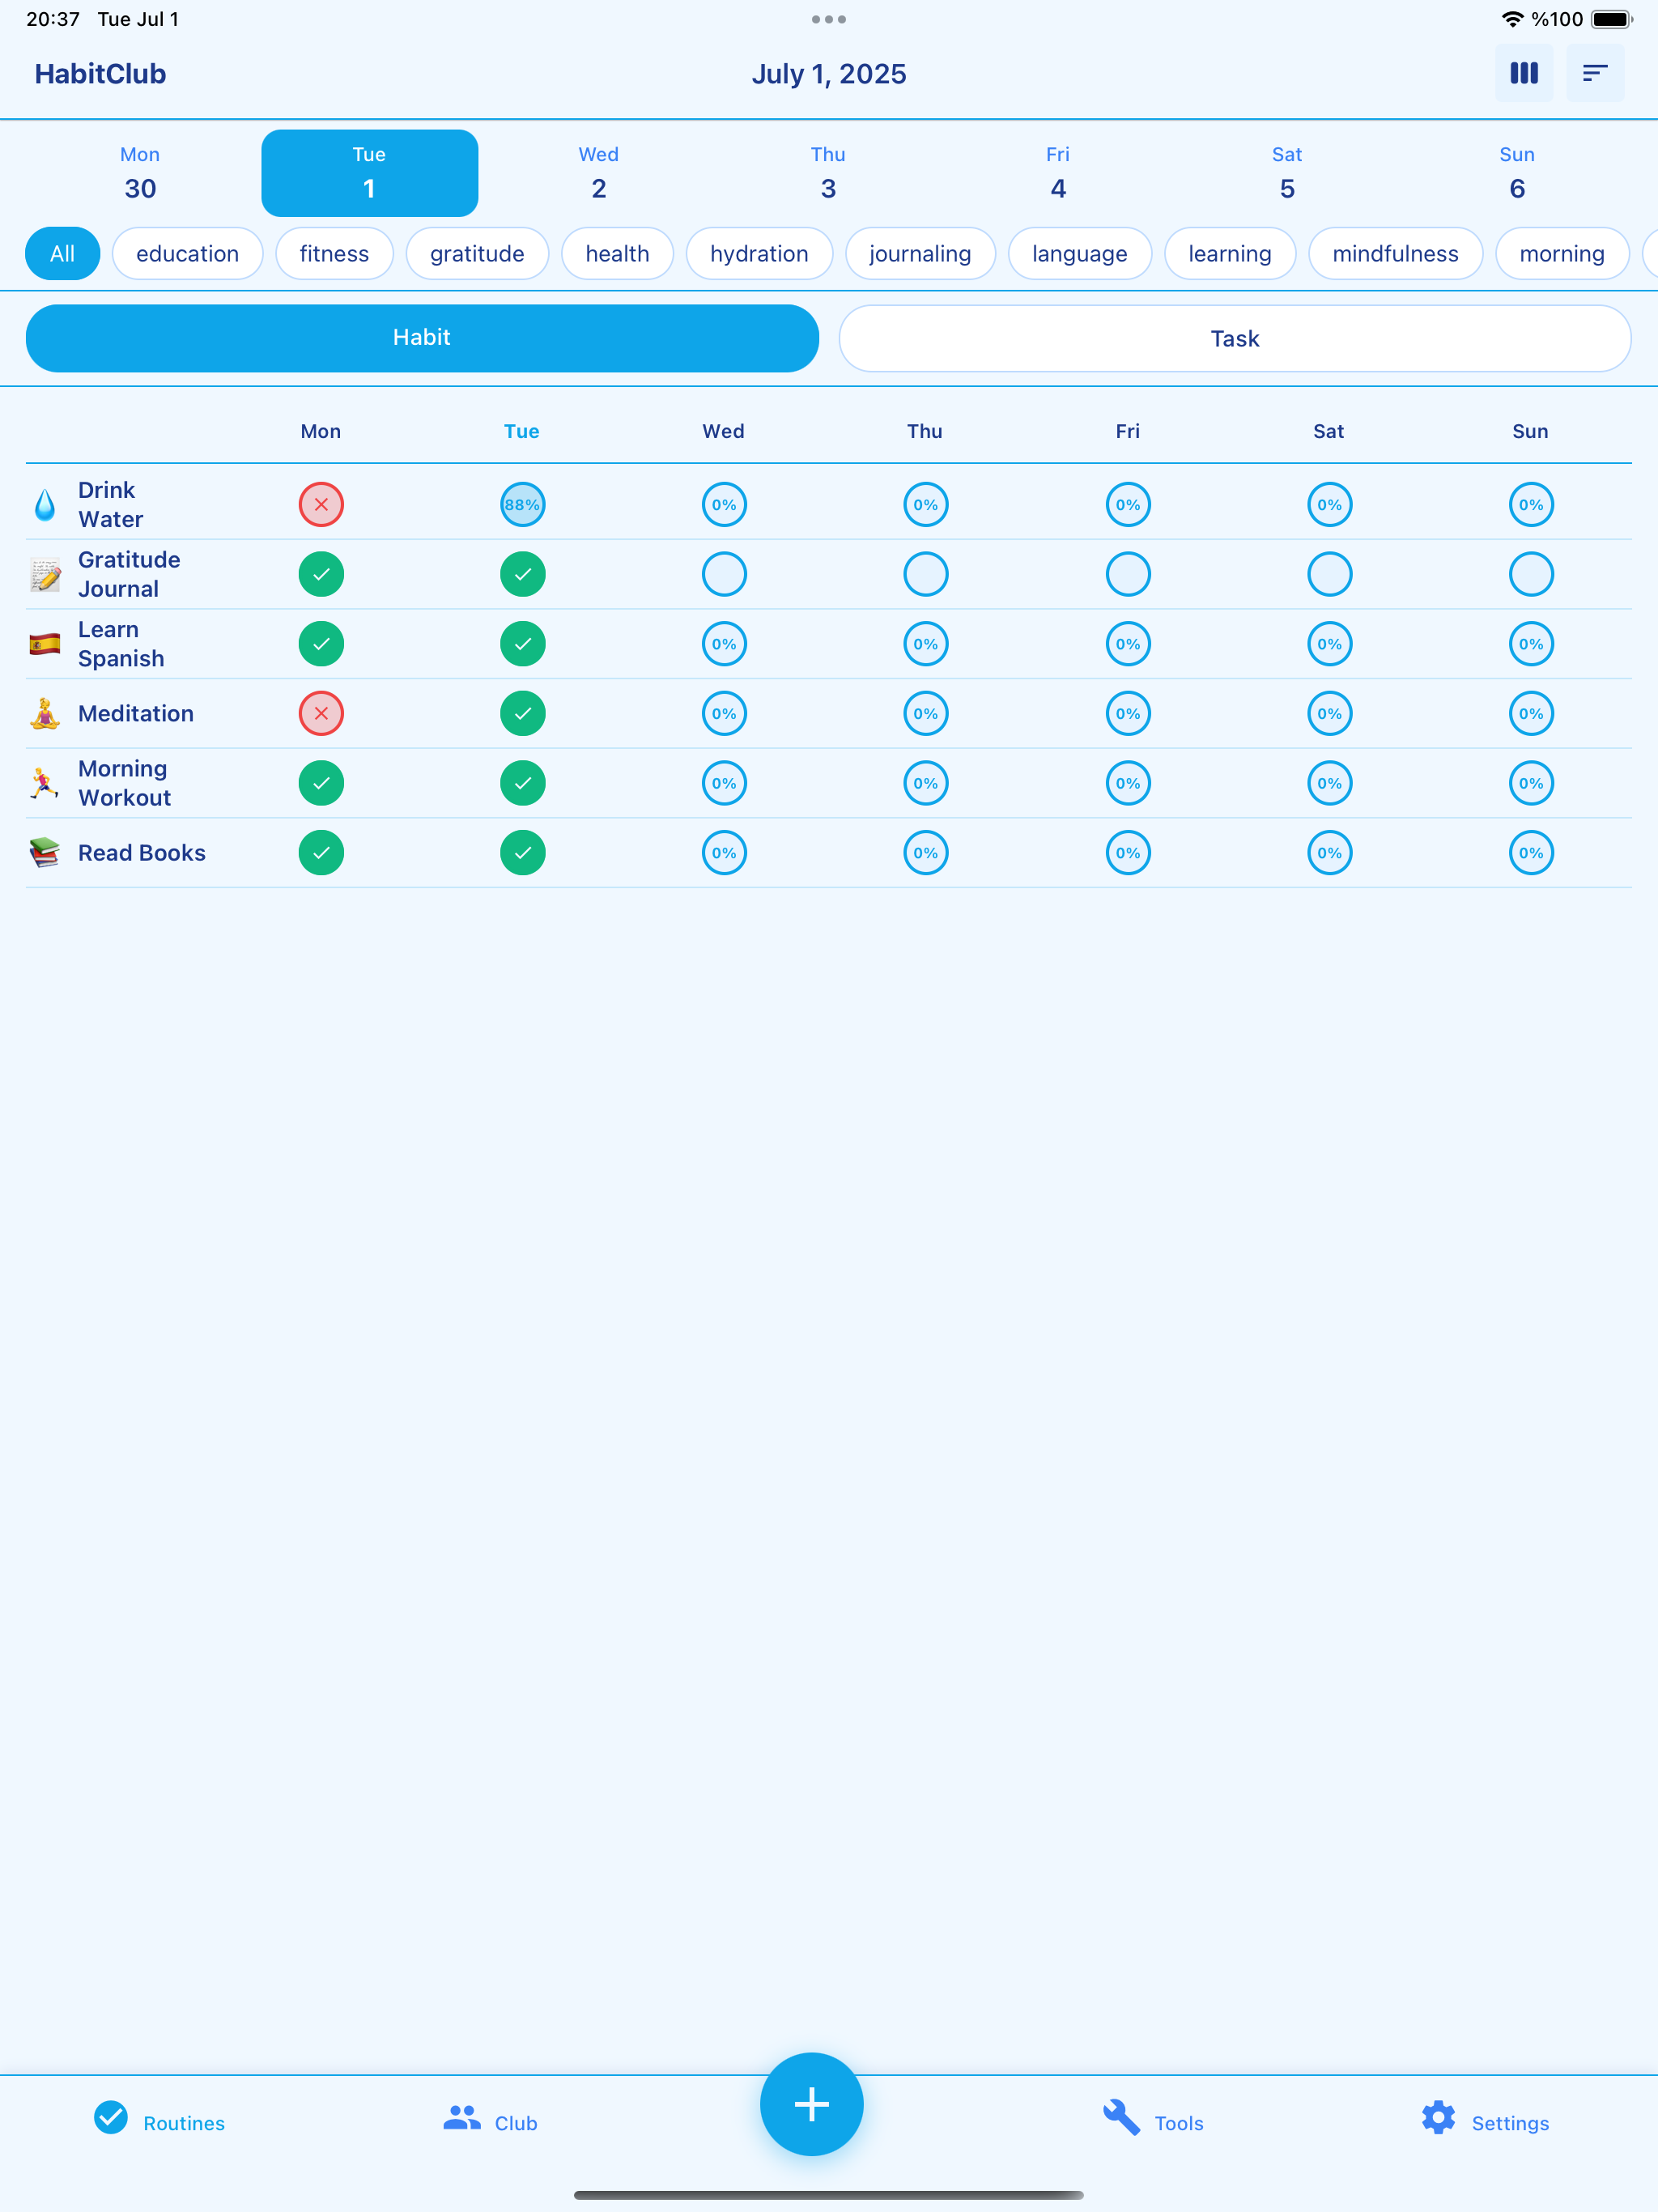Open Read Books Sunday 0% circle
The image size is (1658, 2212).
point(1531,853)
